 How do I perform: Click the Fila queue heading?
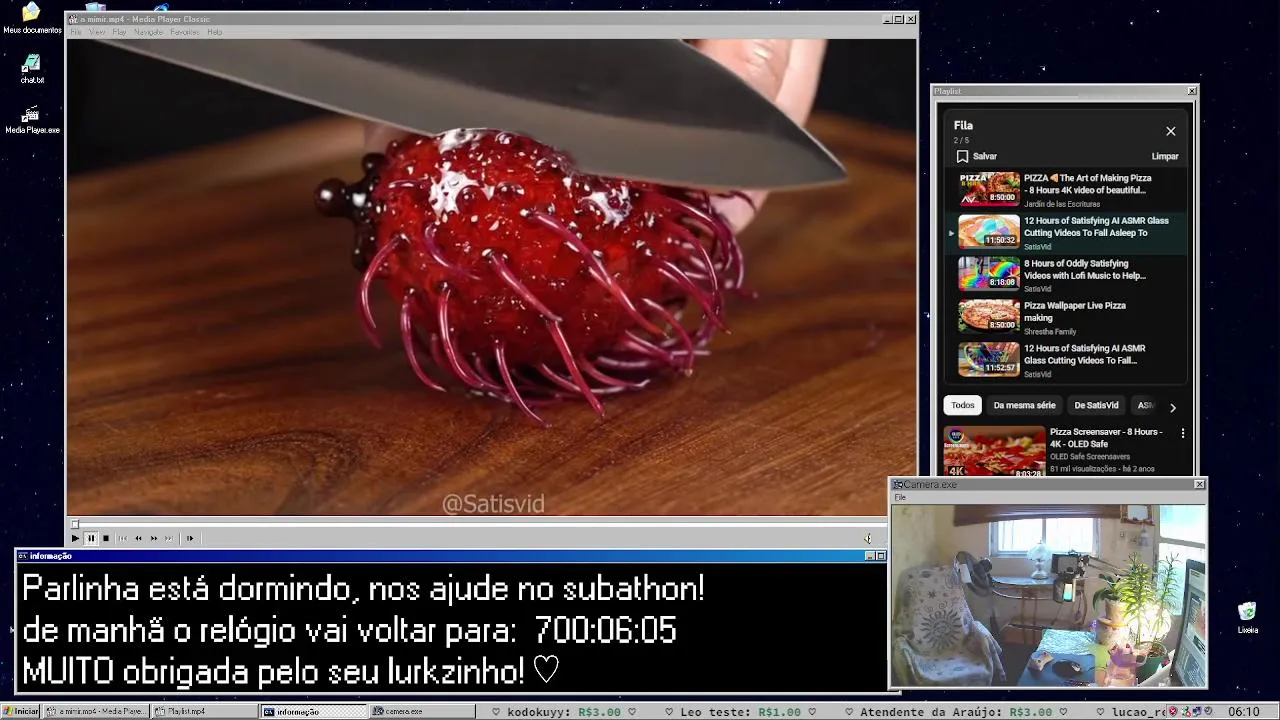[963, 126]
